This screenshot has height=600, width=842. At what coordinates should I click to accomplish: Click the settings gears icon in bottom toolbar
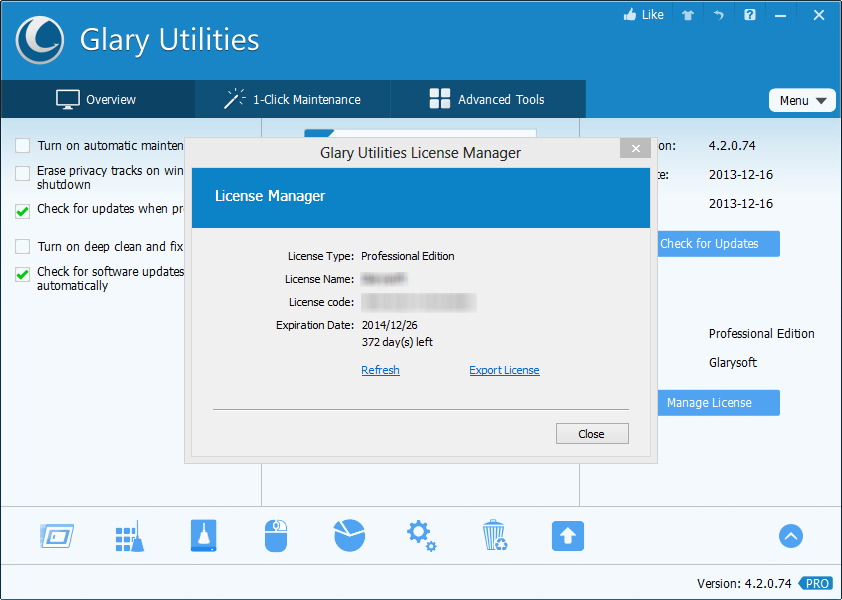(x=421, y=536)
